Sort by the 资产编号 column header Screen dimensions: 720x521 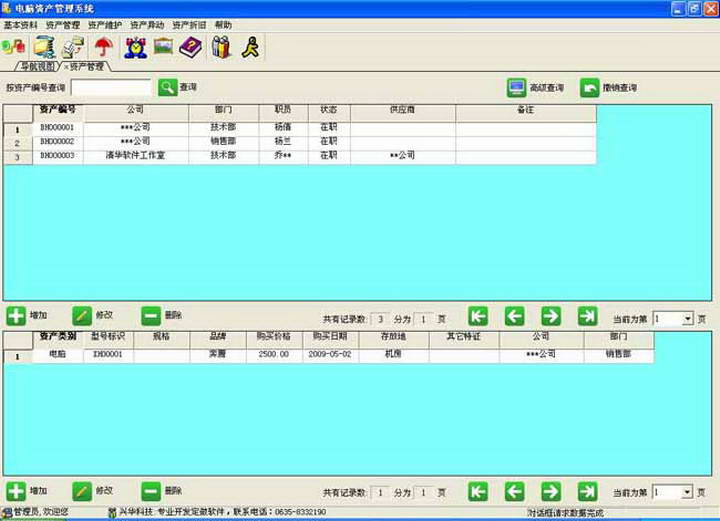point(58,111)
